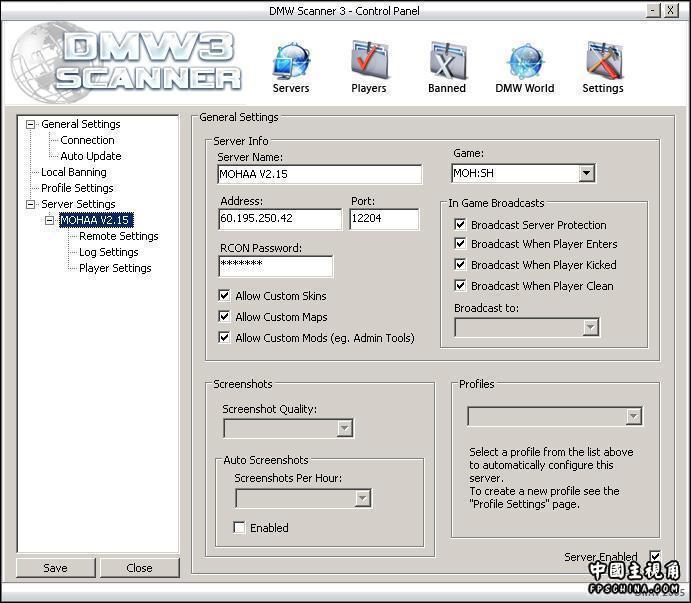
Task: Uncheck Broadcast Server Protection
Action: 460,224
